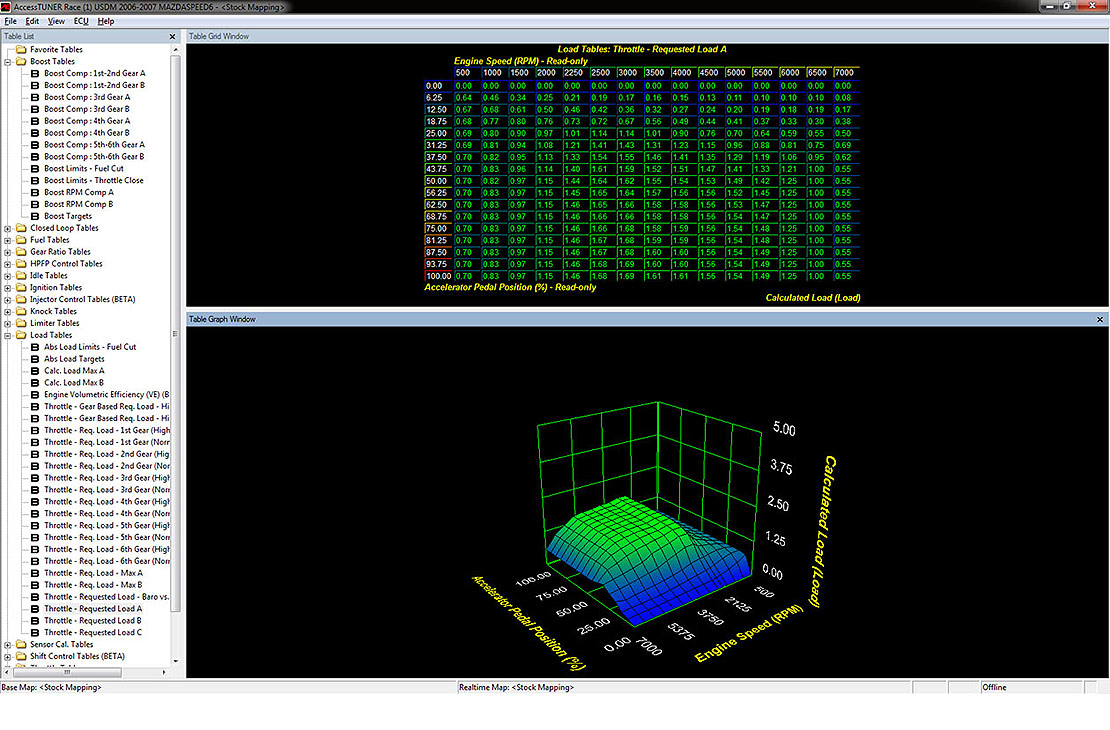This screenshot has height=730, width=1110.
Task: Click table icon for Throttle - Requested Load C
Action: point(35,632)
